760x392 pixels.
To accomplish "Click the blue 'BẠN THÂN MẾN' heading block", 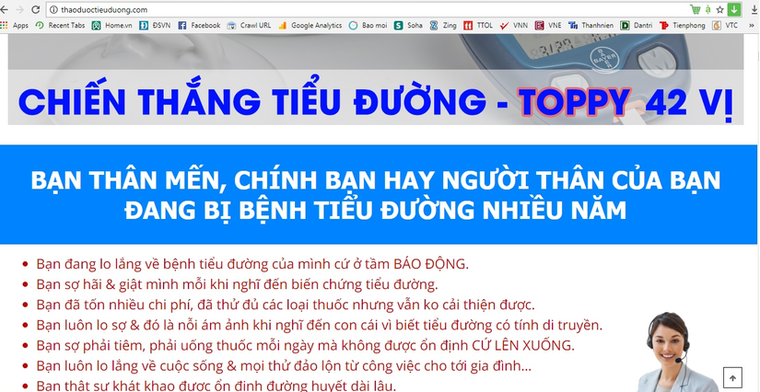I will [x=379, y=194].
